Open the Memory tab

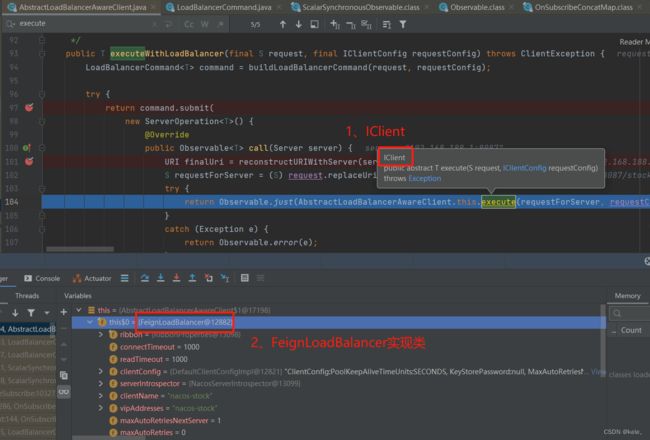click(x=627, y=296)
